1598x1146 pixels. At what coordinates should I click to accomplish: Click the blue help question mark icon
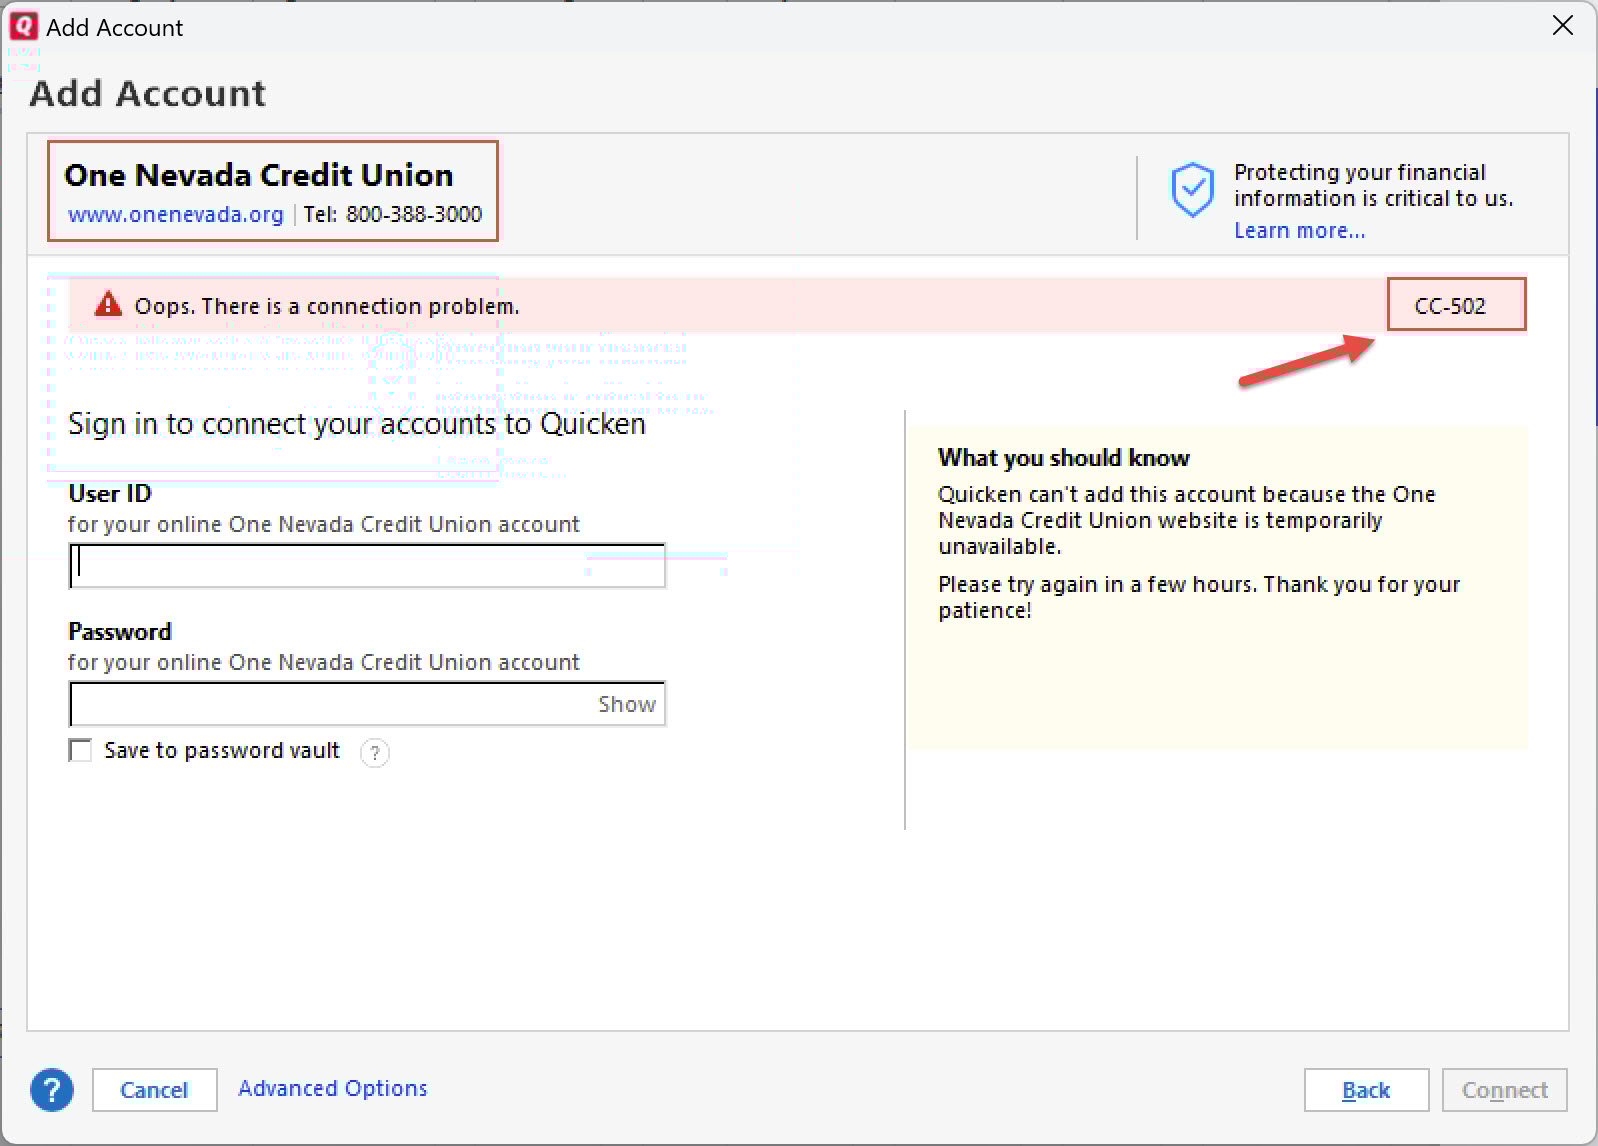52,1089
